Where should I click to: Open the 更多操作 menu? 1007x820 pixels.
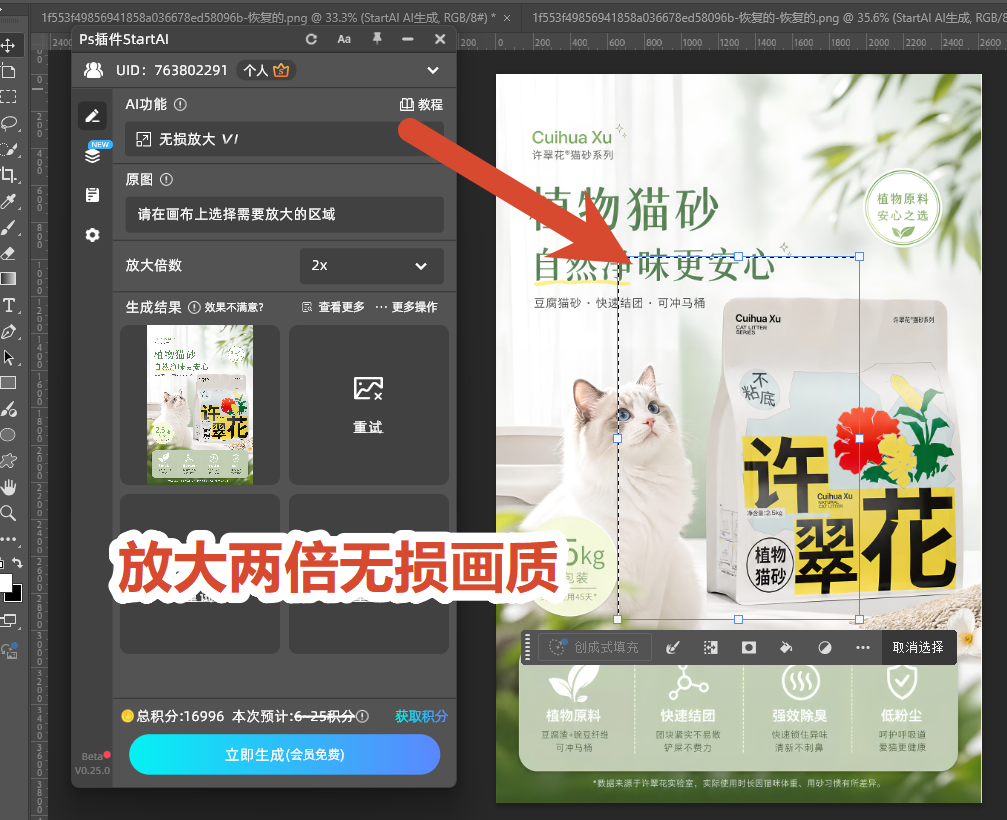coord(407,307)
